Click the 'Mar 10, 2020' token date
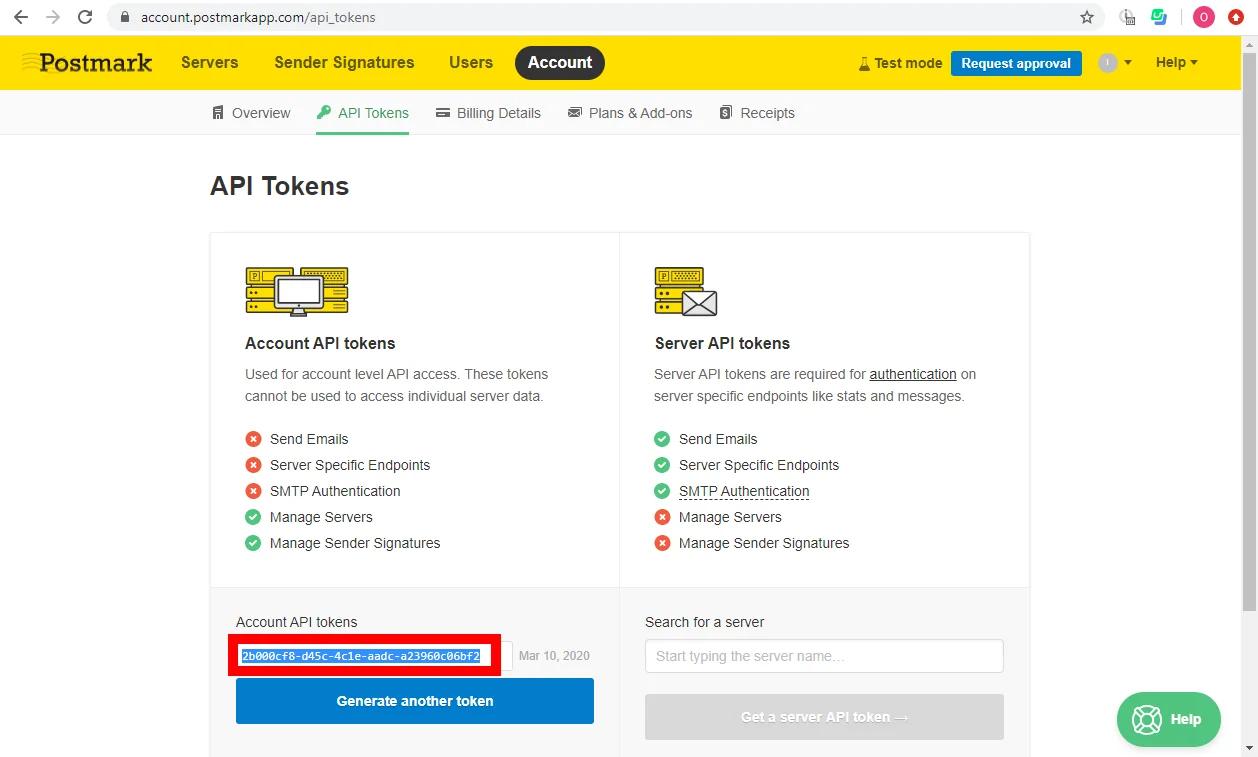This screenshot has height=757, width=1258. (x=554, y=656)
